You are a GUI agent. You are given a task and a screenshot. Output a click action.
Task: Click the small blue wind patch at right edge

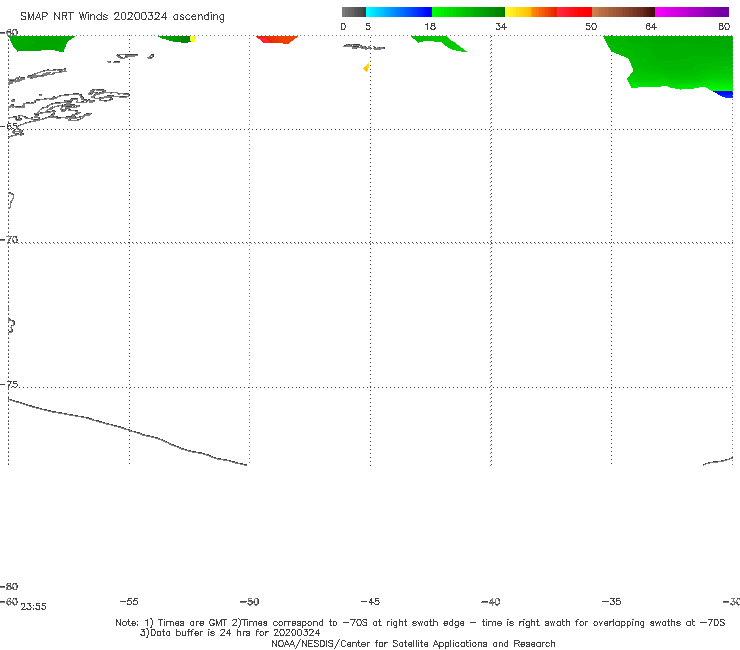724,94
